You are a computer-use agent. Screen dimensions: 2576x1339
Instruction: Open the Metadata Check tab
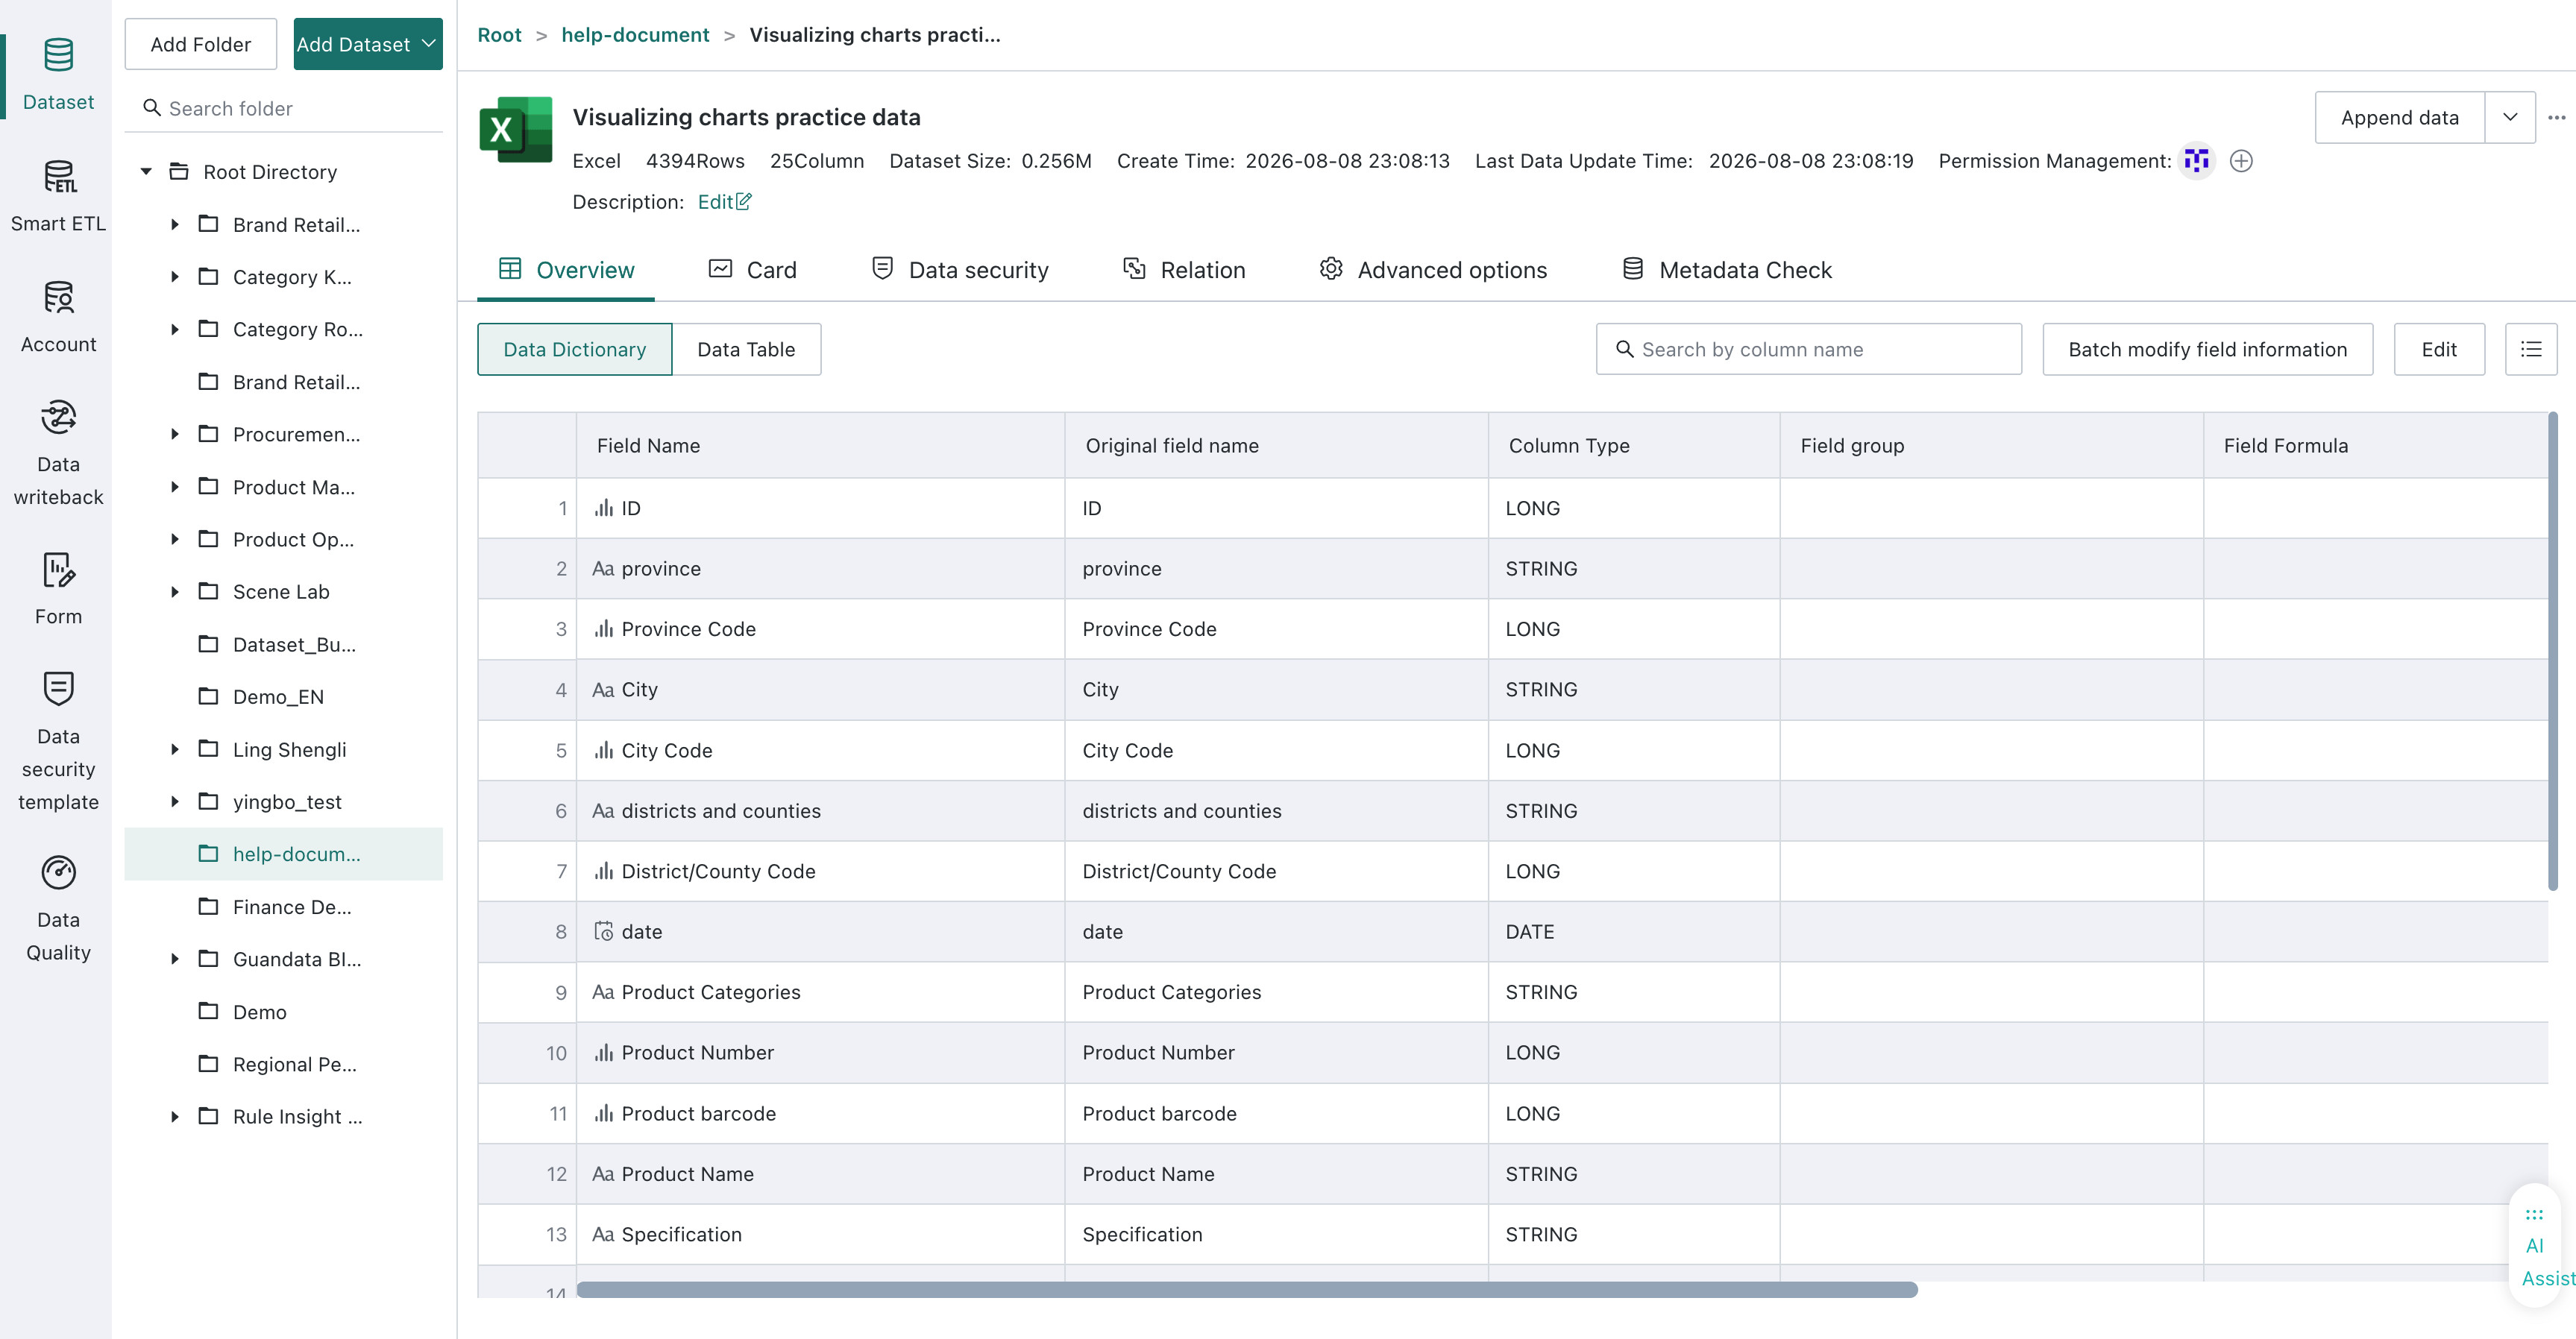pos(1727,270)
